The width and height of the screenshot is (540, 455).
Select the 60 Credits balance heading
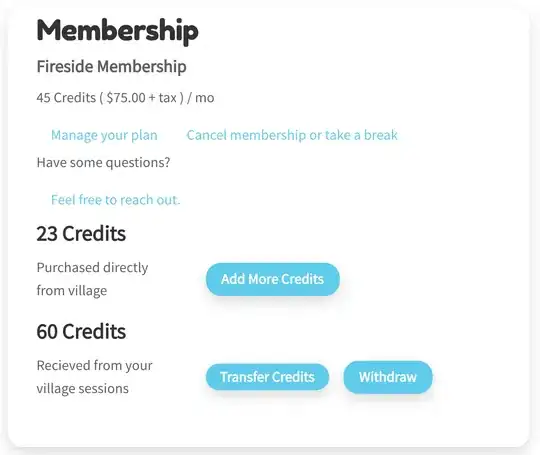tap(81, 332)
